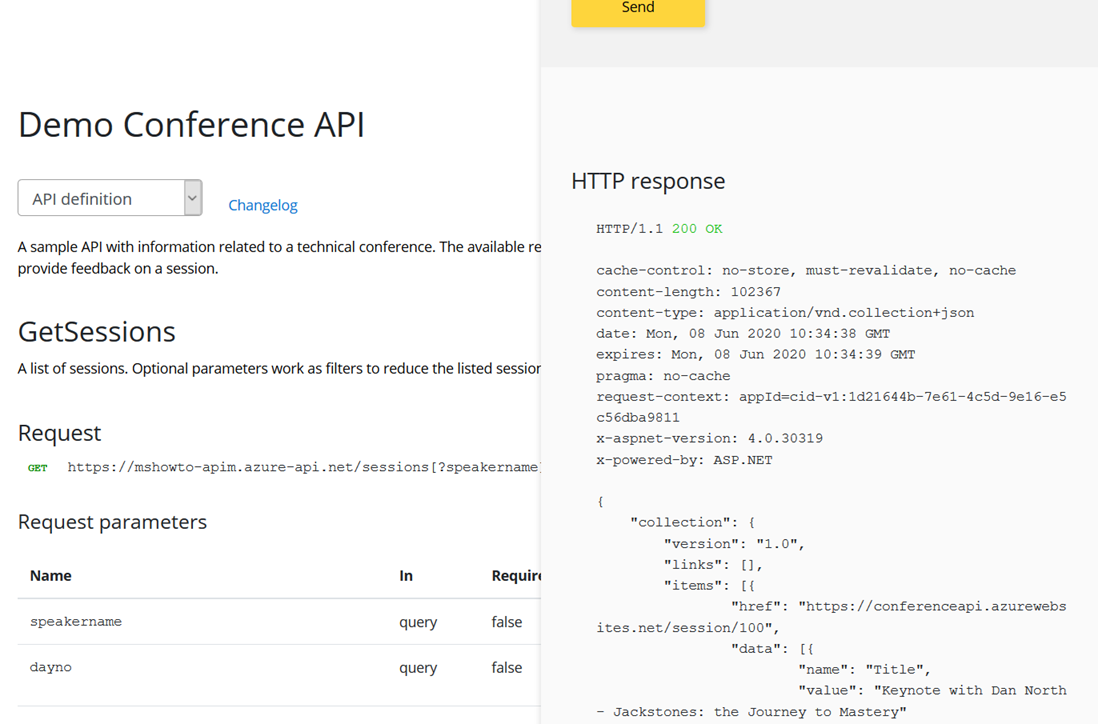Click the false cell in speakername row

point(507,622)
